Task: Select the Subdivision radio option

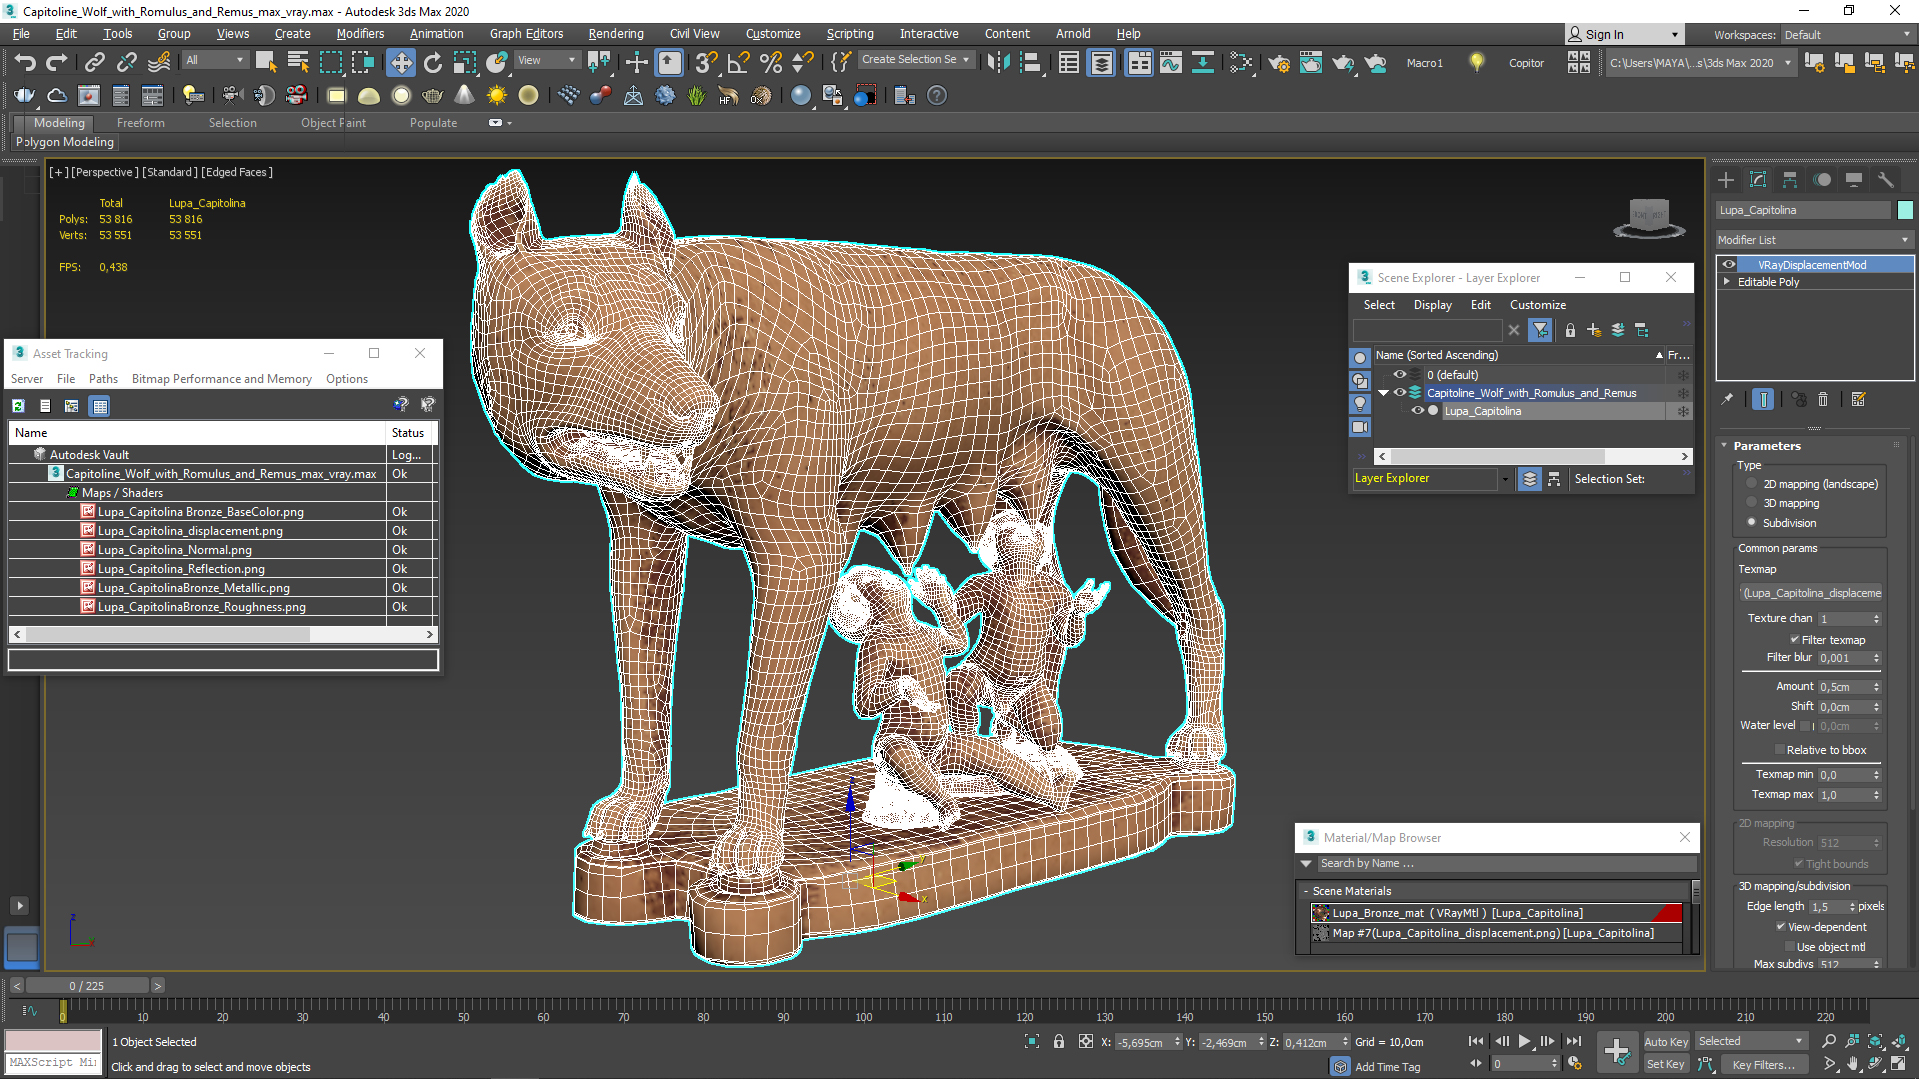Action: (x=1751, y=522)
